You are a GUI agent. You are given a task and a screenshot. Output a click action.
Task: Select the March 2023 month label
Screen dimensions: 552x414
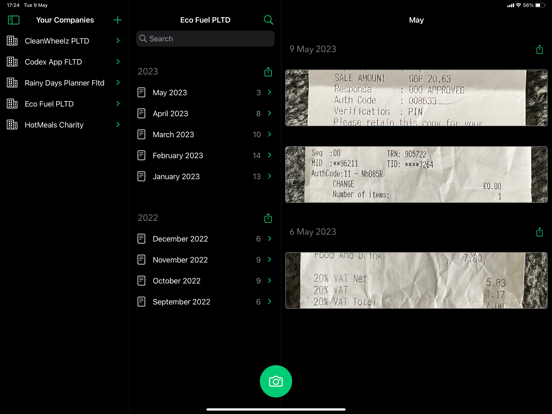pyautogui.click(x=173, y=134)
